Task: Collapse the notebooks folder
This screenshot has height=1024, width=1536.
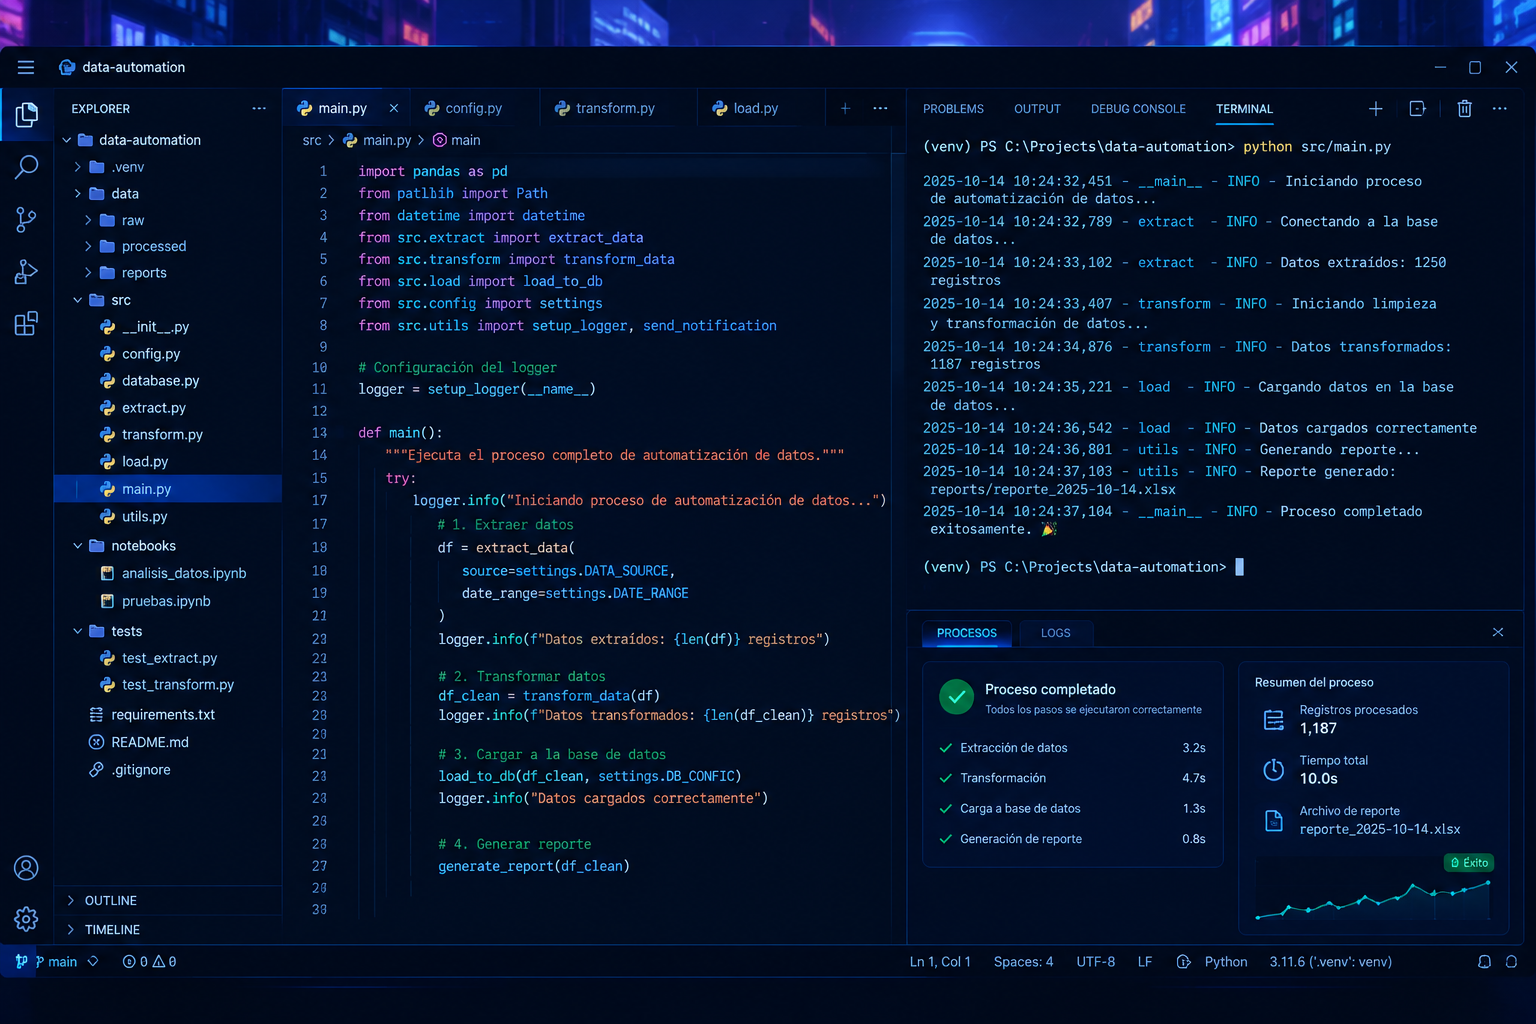Action: pos(77,546)
